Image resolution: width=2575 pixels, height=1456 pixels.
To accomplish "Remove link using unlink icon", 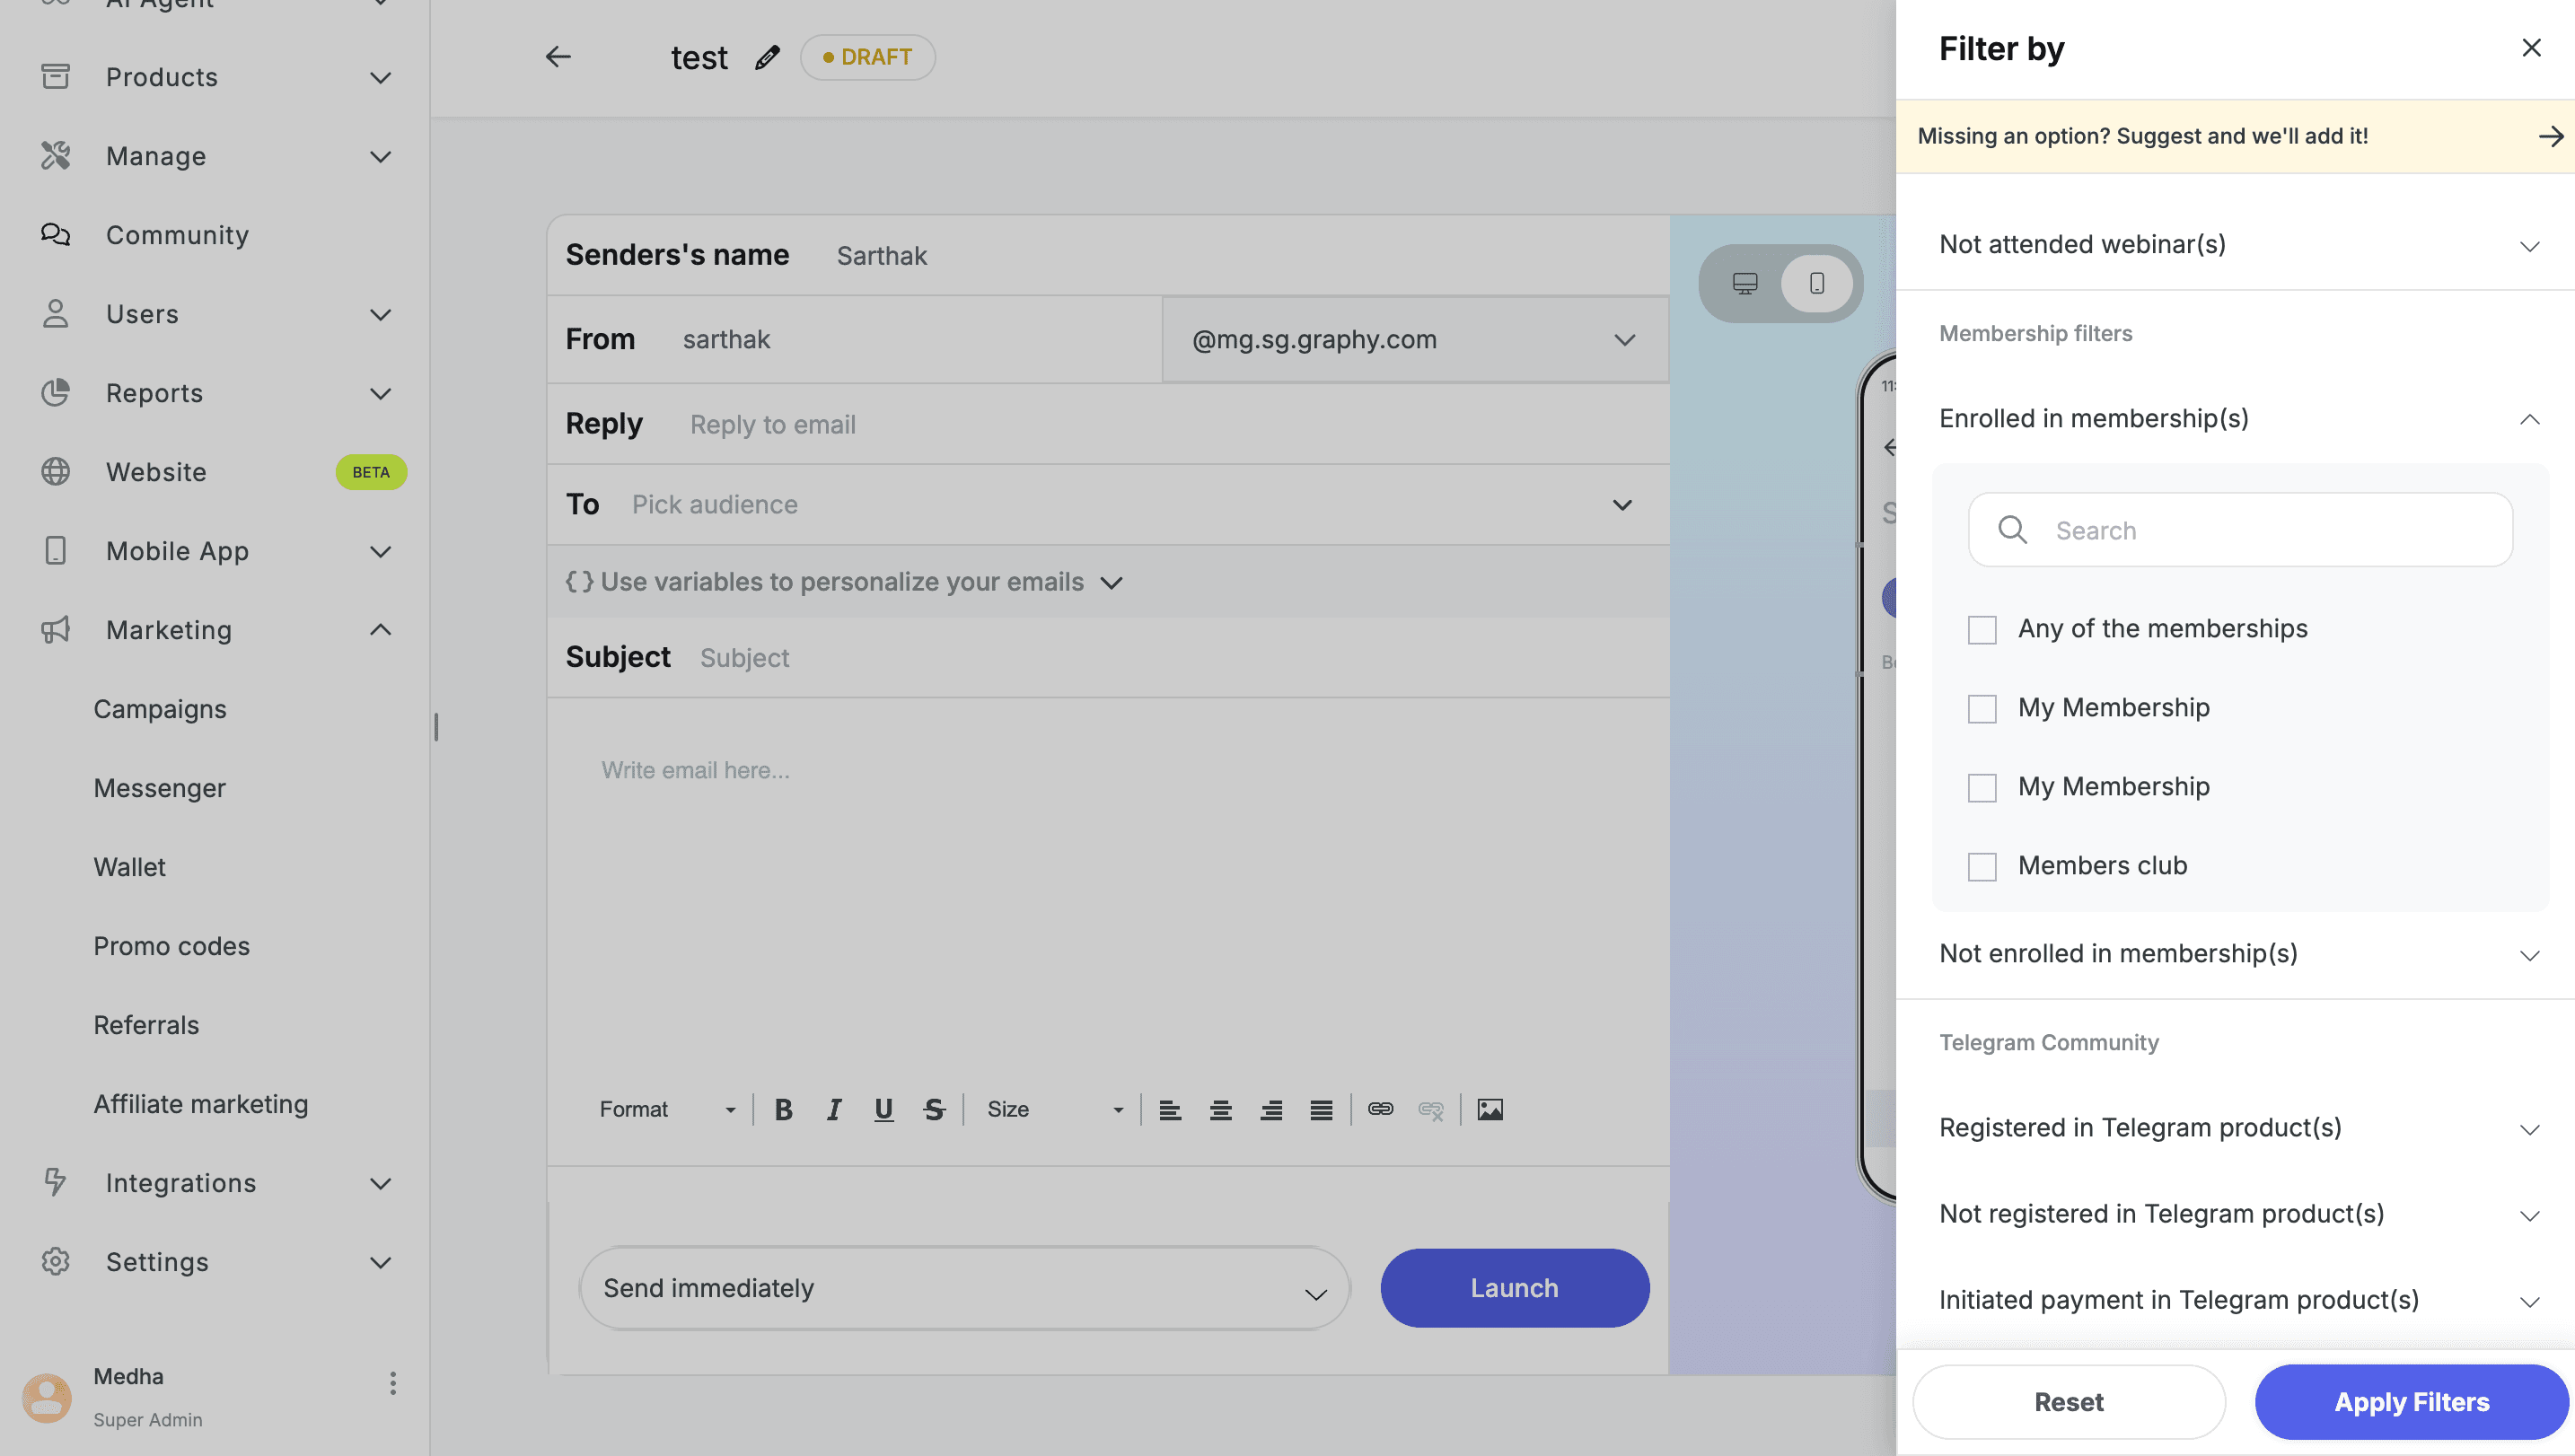I will click(1431, 1109).
